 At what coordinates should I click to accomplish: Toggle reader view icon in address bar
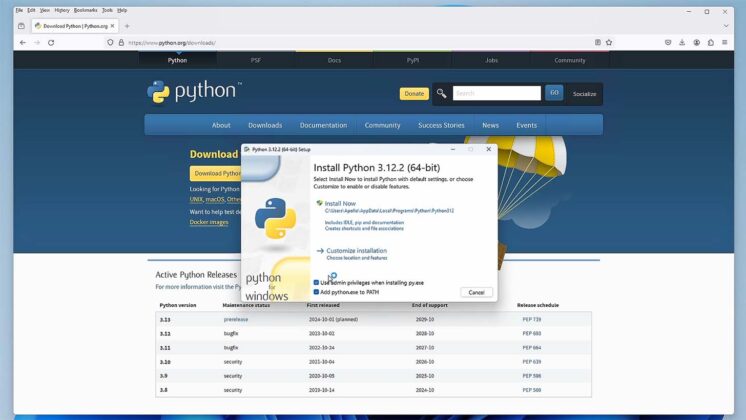coord(598,42)
